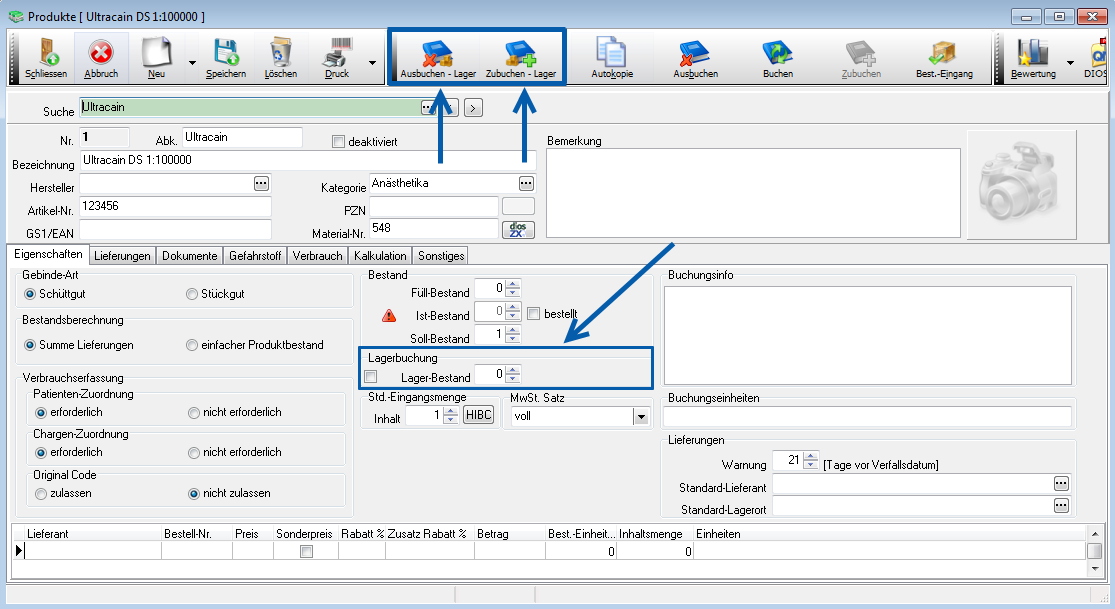Toggle the bestellt checkbox
The height and width of the screenshot is (609, 1115).
point(534,314)
